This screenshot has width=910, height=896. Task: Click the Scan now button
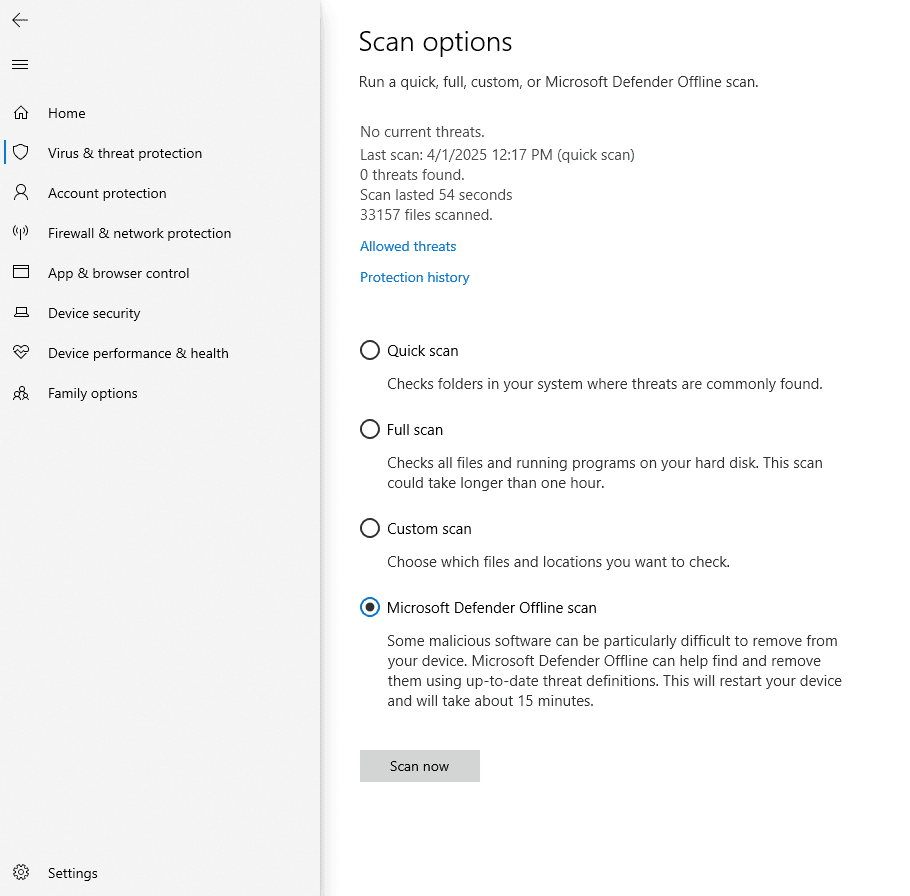pyautogui.click(x=420, y=766)
